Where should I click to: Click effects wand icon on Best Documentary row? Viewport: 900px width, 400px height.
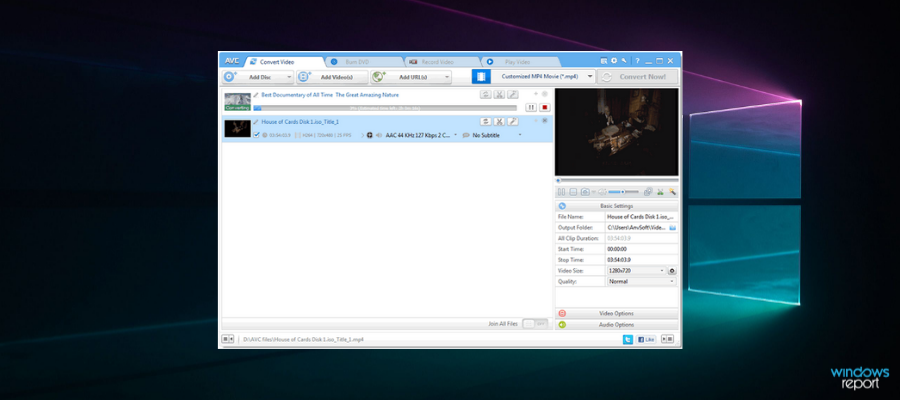[513, 95]
